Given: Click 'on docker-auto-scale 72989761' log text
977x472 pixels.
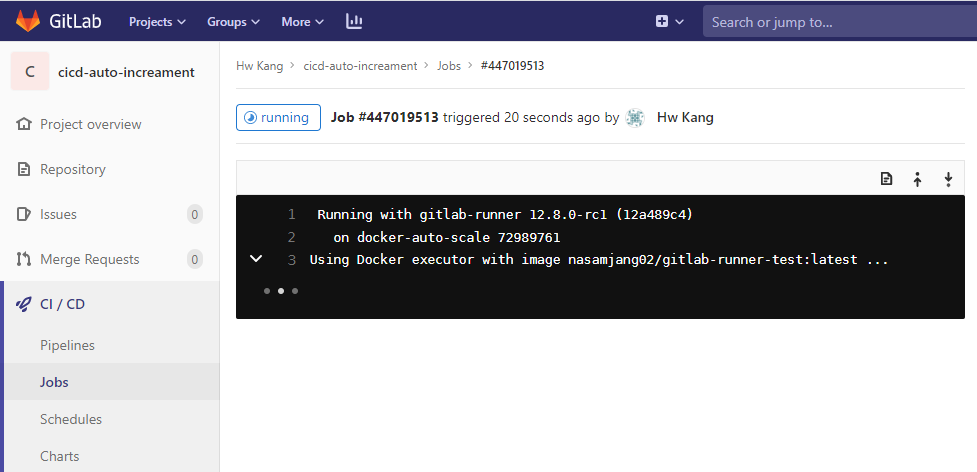Looking at the screenshot, I should 447,237.
